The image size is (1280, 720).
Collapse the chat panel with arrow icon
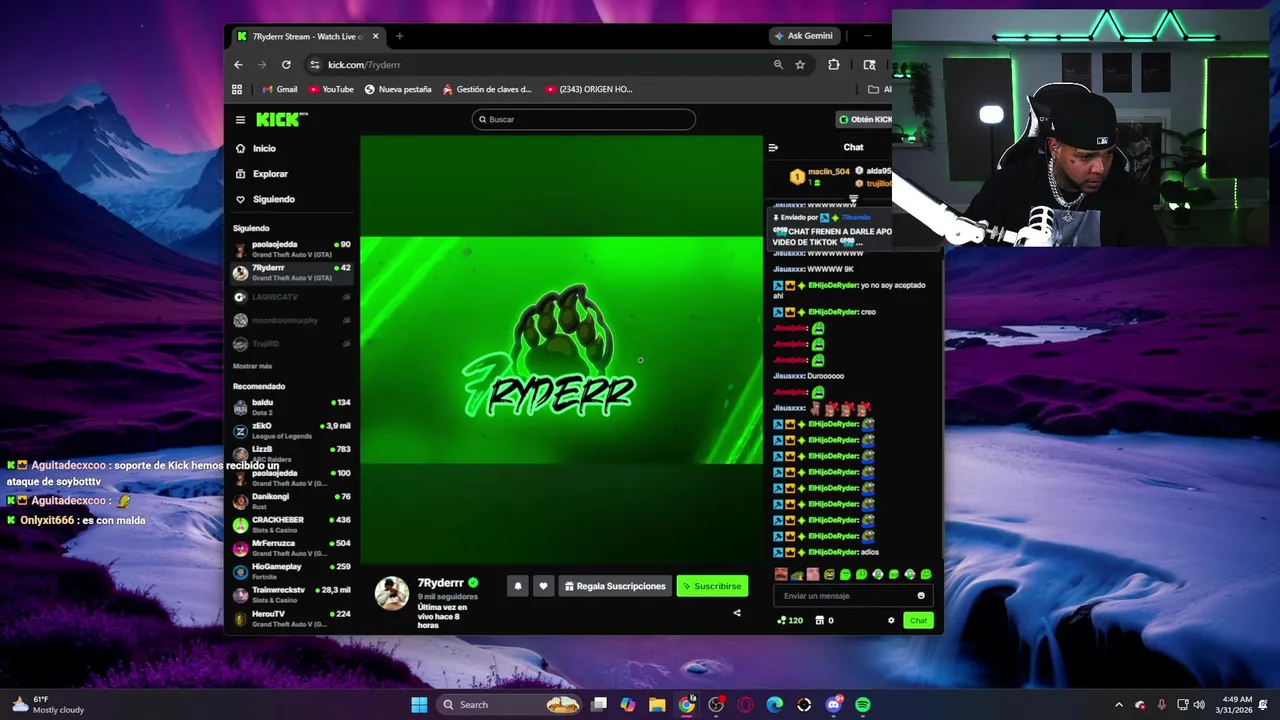pyautogui.click(x=772, y=147)
